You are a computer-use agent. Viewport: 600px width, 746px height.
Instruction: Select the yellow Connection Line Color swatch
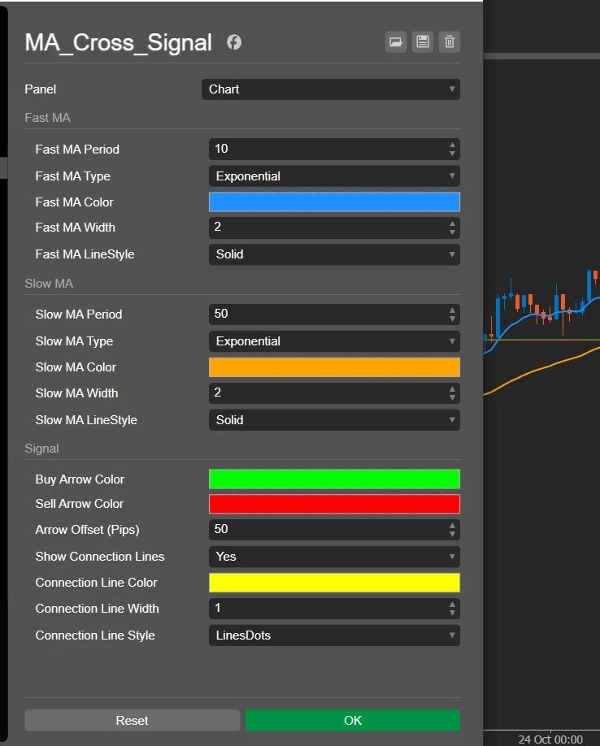(x=334, y=582)
